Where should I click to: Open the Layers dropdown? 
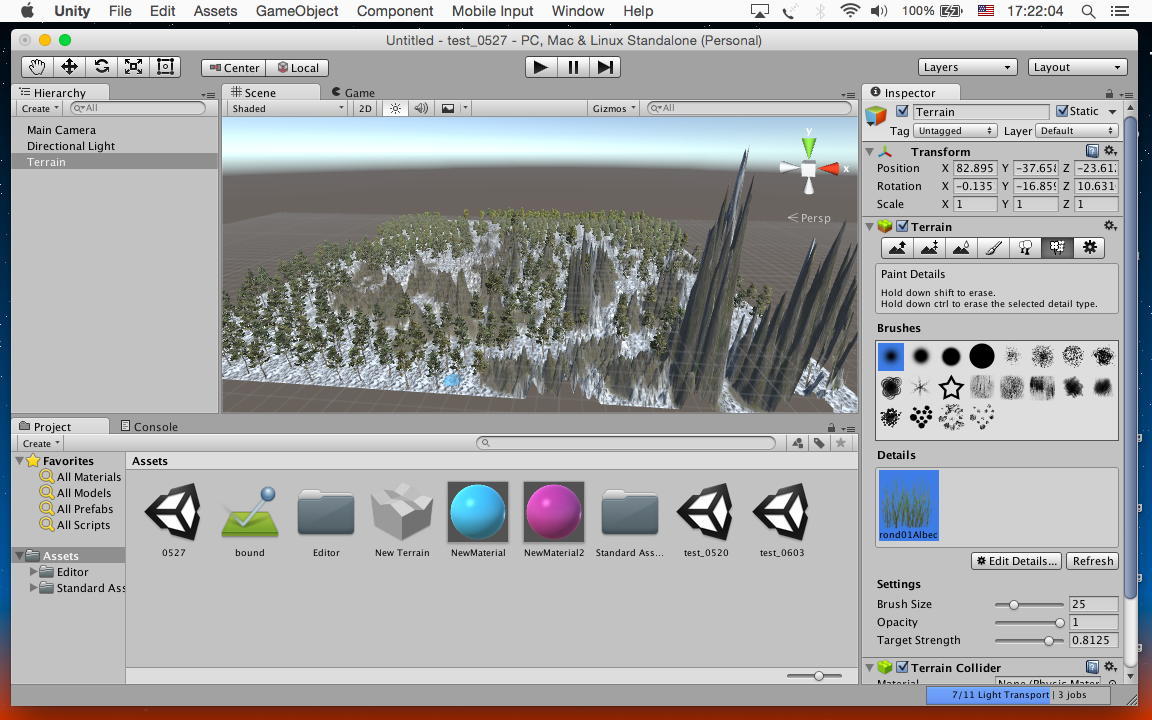[968, 67]
